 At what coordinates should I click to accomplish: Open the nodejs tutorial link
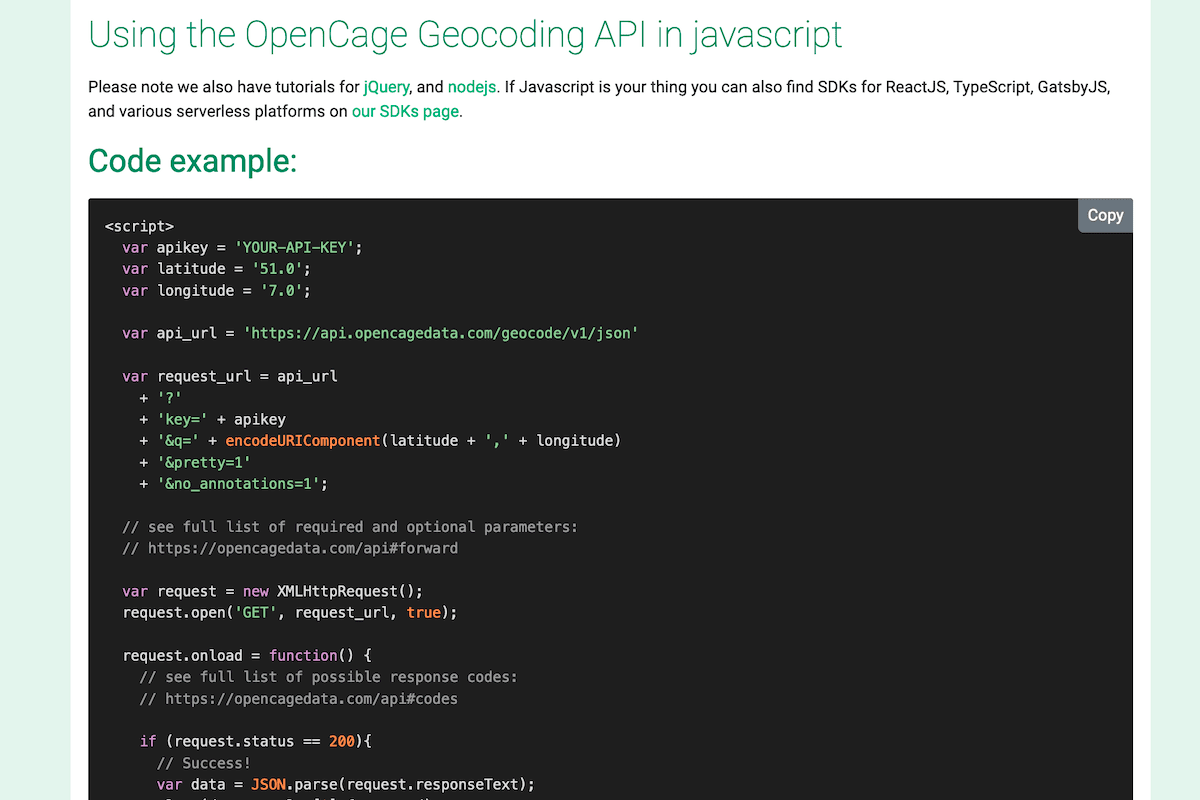tap(472, 87)
